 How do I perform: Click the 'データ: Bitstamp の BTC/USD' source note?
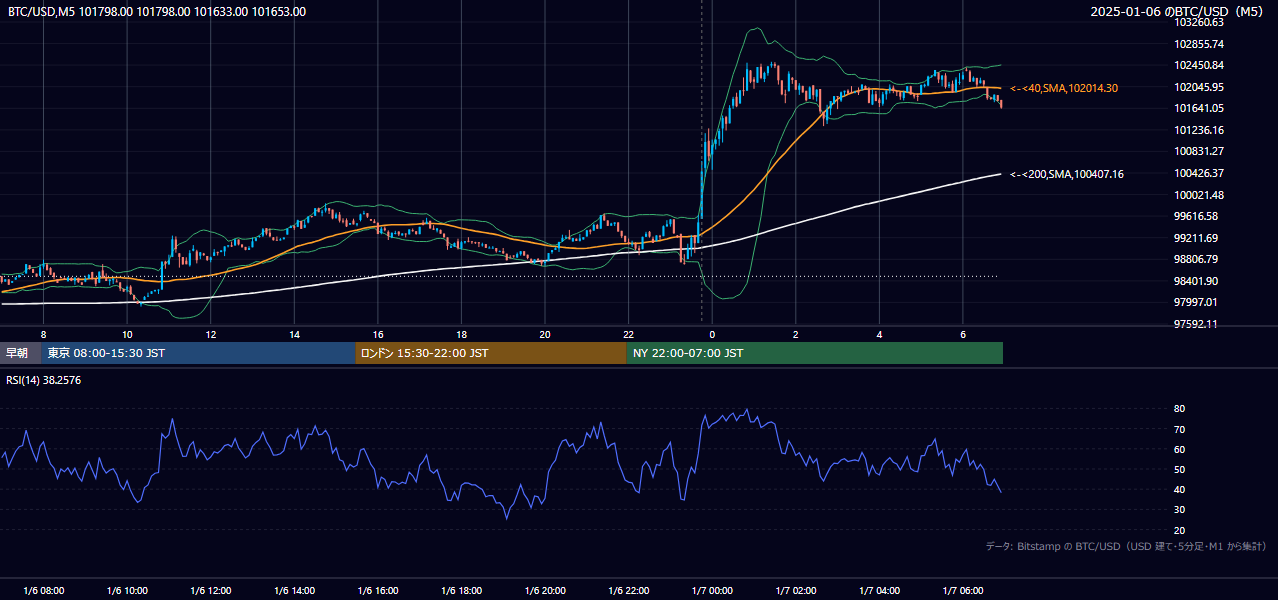coord(1126,547)
